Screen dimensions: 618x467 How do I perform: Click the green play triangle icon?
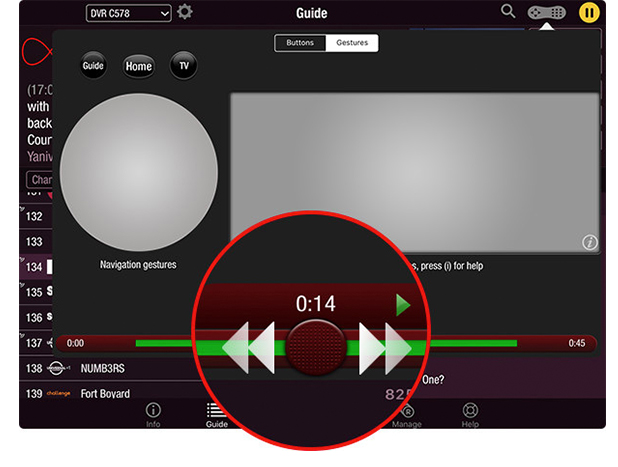[x=403, y=305]
